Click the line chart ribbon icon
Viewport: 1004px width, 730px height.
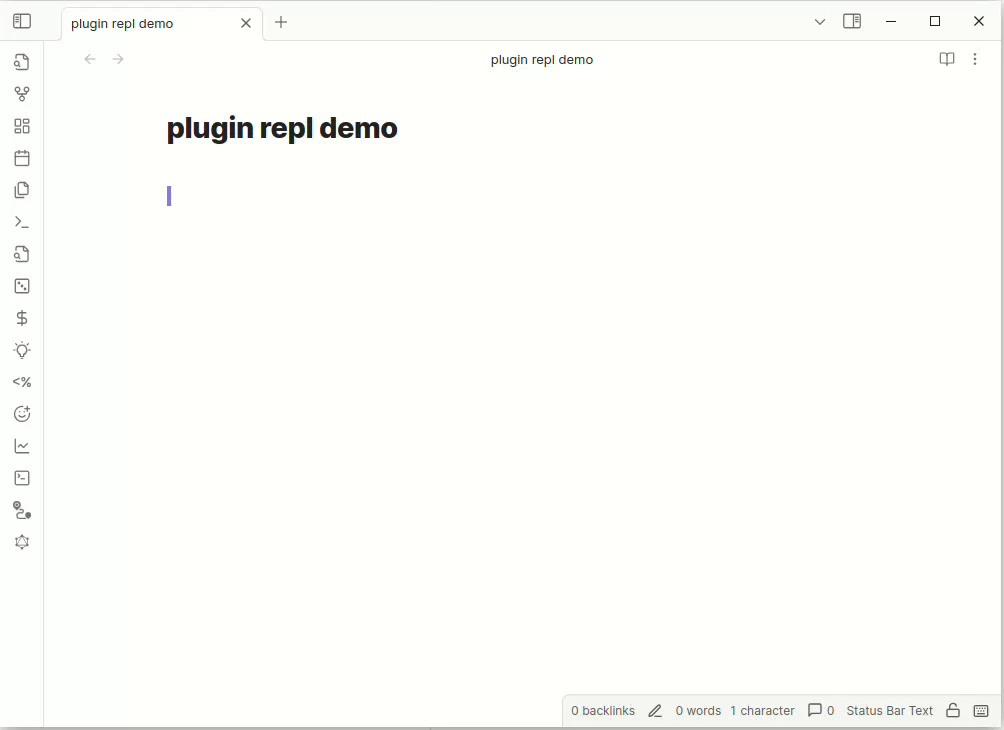coord(22,446)
